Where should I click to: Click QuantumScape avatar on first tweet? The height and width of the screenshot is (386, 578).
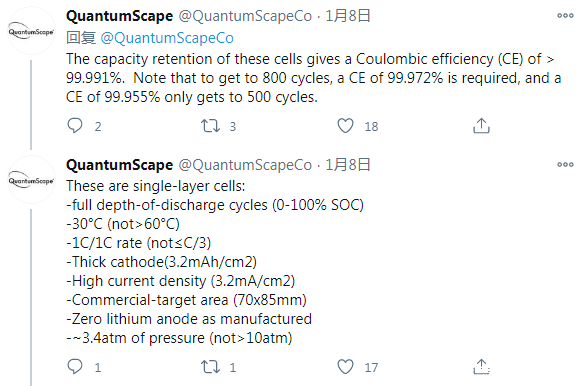click(31, 31)
